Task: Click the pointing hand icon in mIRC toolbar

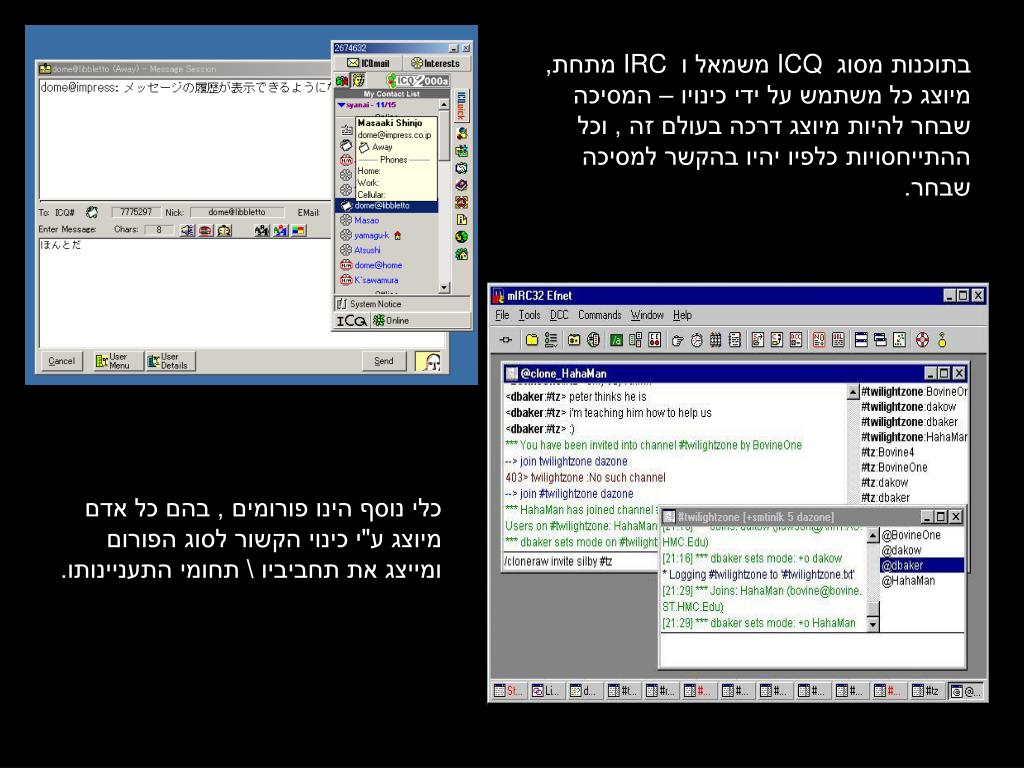Action: 677,340
